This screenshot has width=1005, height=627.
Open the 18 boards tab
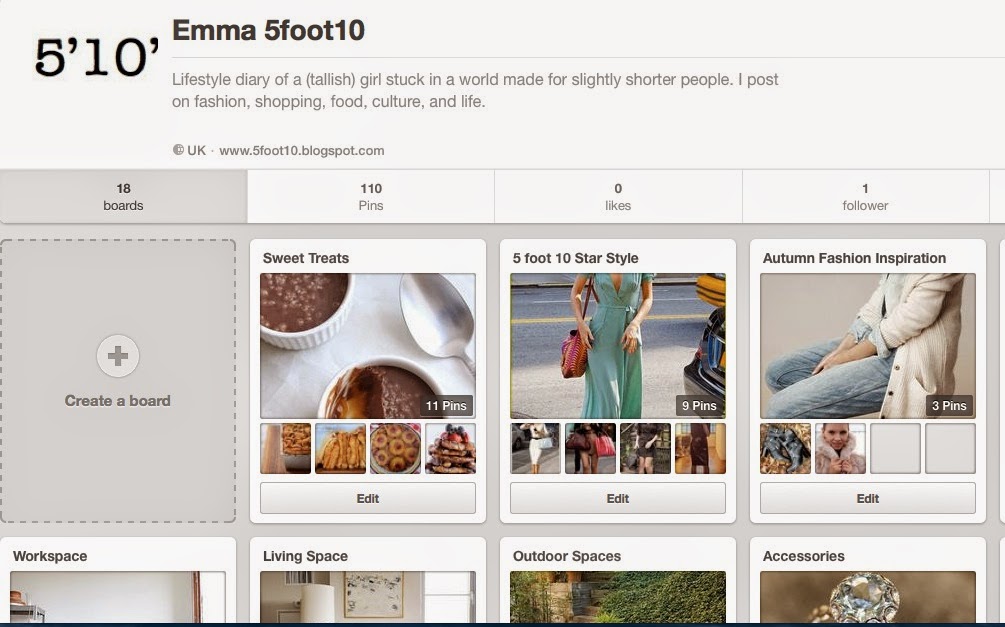(123, 196)
